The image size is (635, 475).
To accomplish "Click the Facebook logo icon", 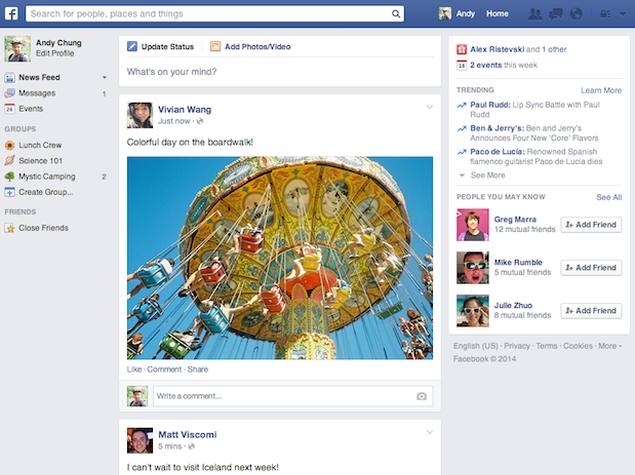I will click(x=12, y=14).
